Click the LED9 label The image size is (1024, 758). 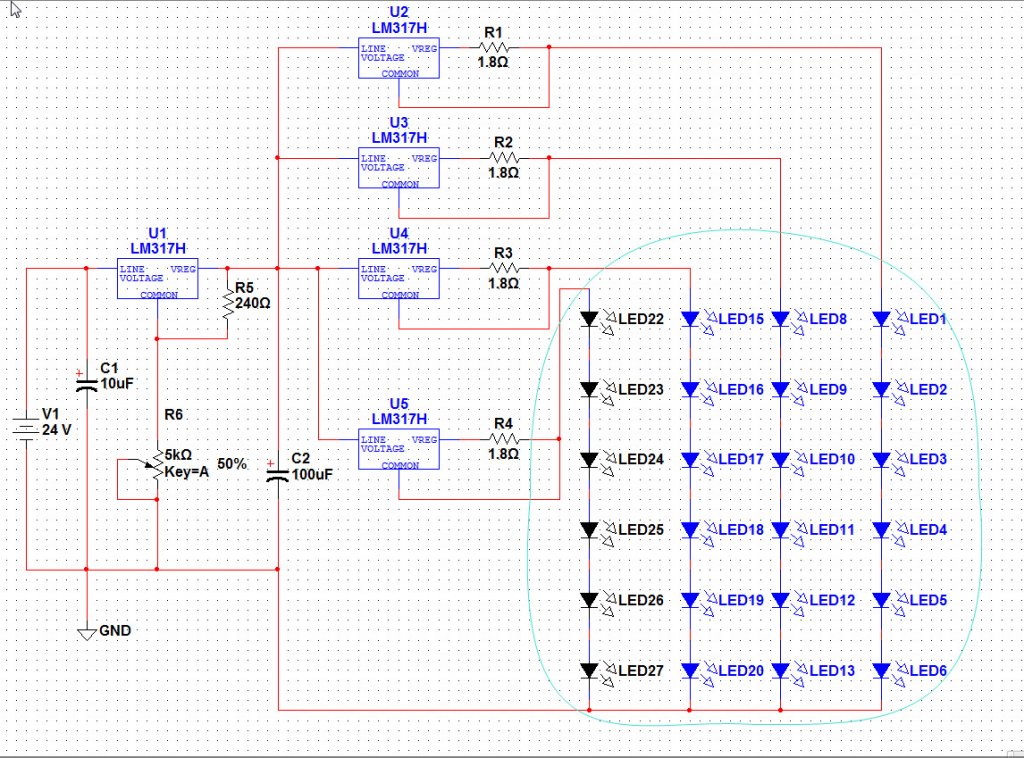[x=828, y=390]
